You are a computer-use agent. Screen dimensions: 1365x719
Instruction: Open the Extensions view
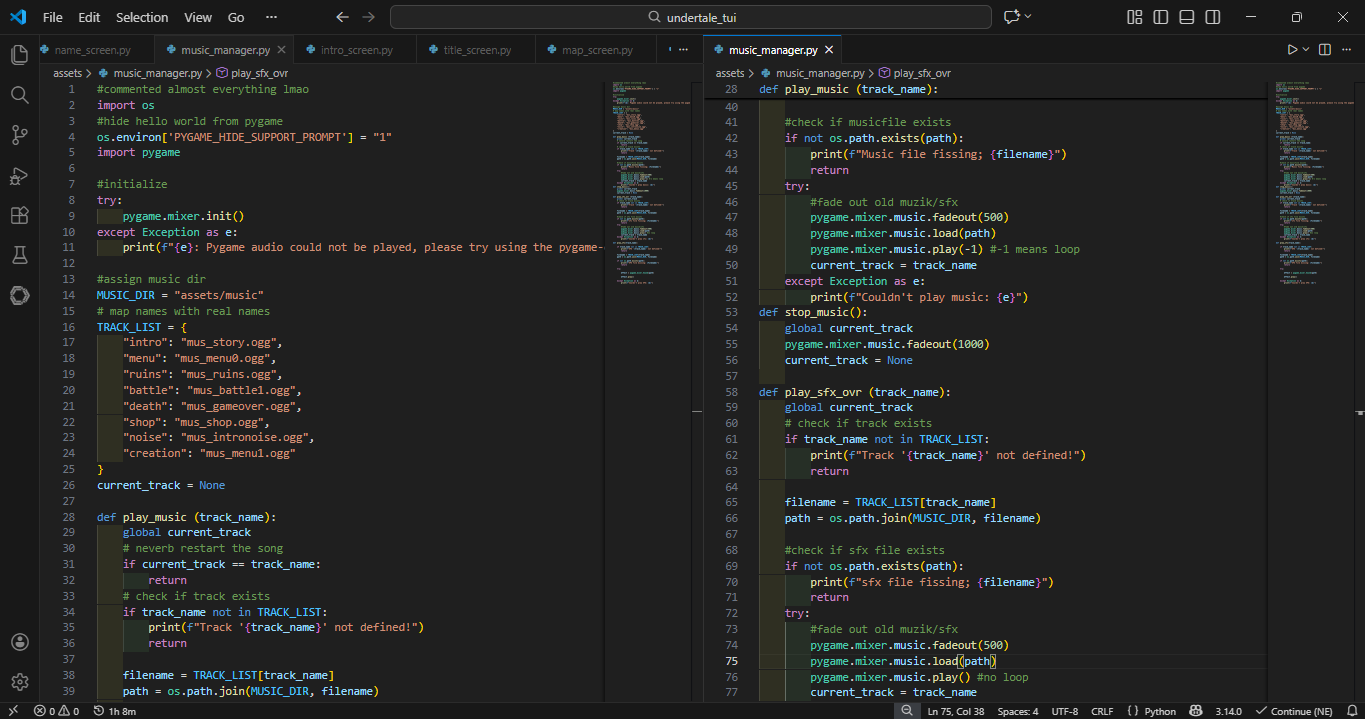[19, 216]
